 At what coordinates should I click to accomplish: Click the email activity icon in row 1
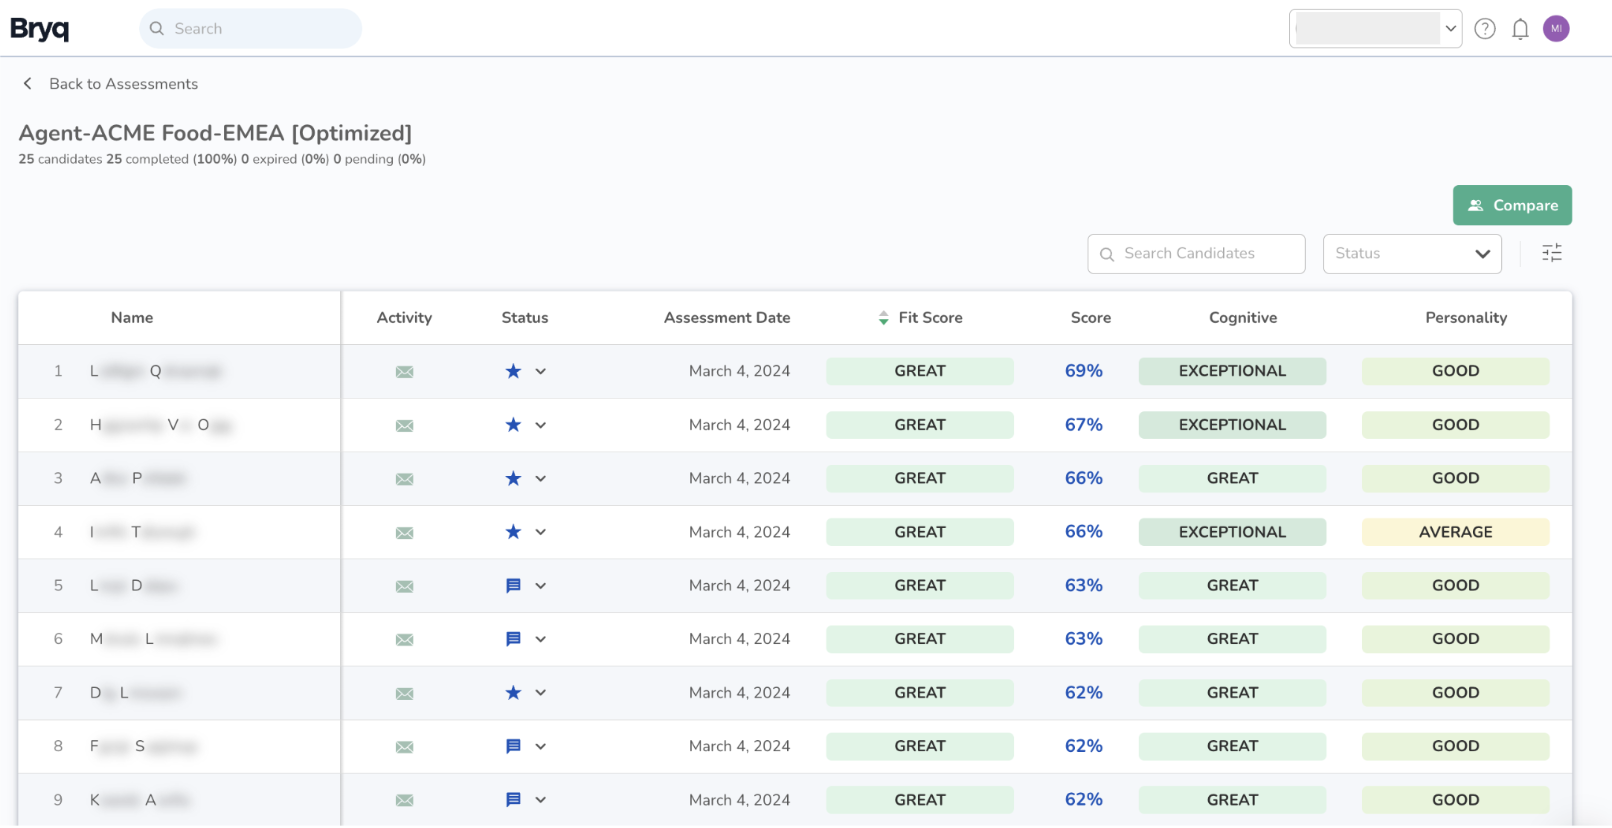[x=404, y=372]
